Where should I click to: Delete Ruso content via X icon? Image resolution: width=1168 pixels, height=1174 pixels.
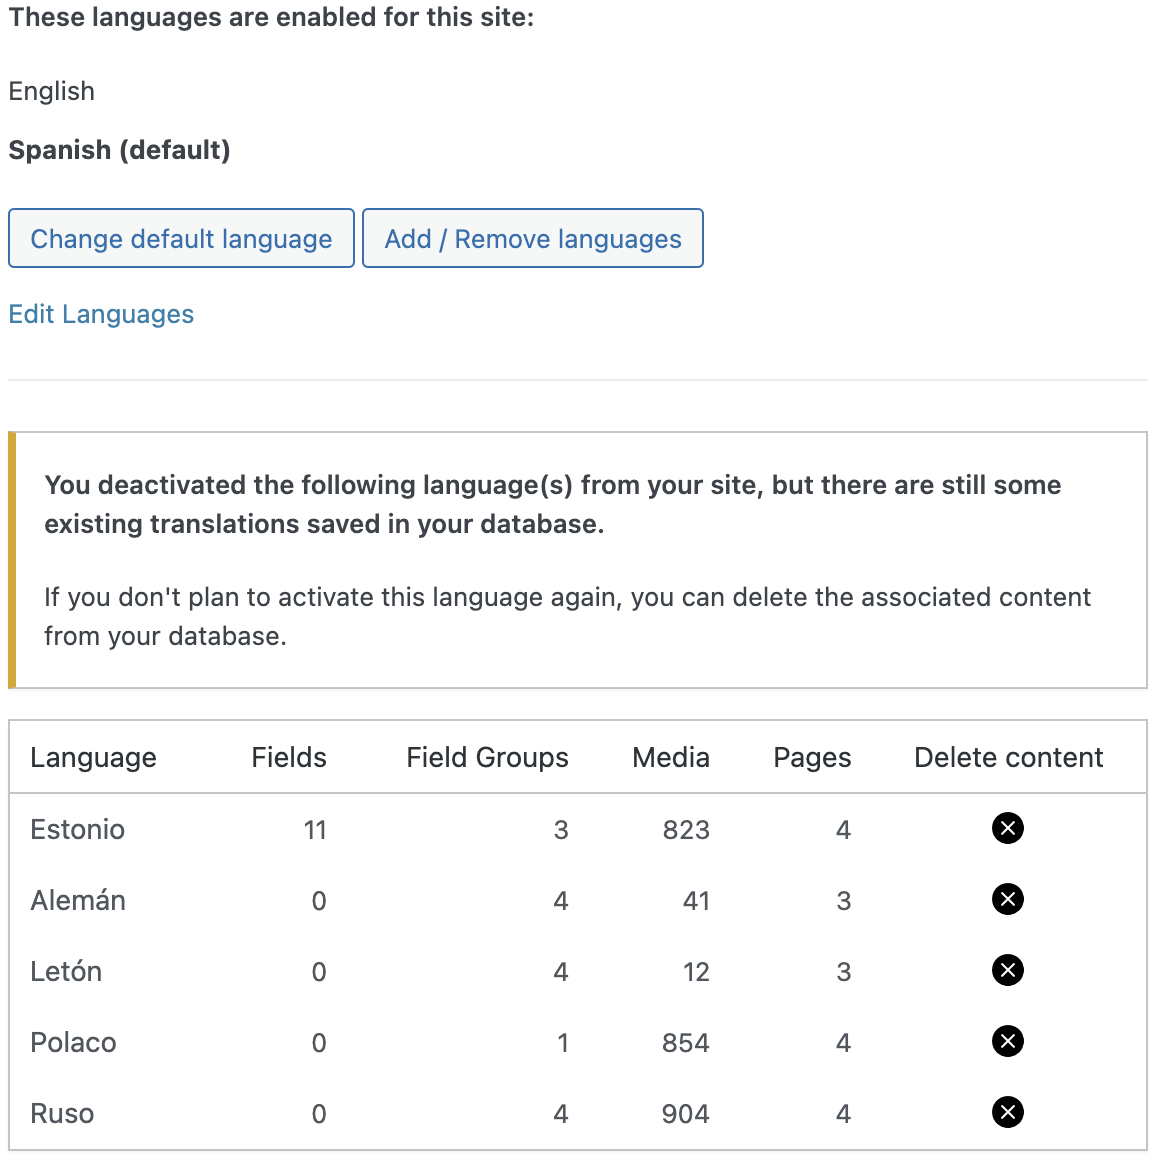(x=1008, y=1113)
